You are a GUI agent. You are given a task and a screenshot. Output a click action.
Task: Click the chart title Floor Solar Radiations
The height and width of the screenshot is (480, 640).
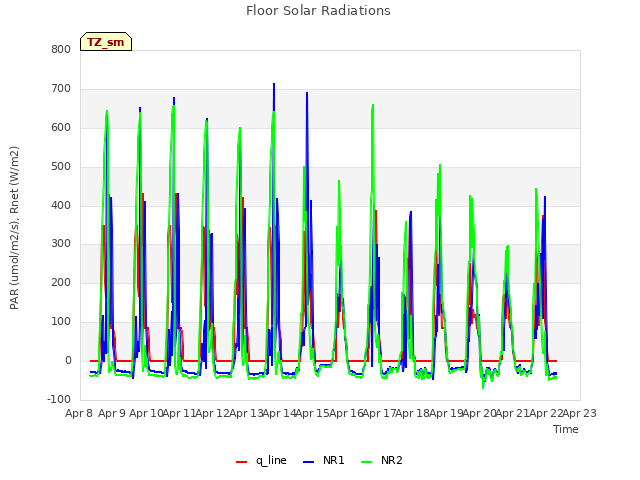(x=318, y=11)
